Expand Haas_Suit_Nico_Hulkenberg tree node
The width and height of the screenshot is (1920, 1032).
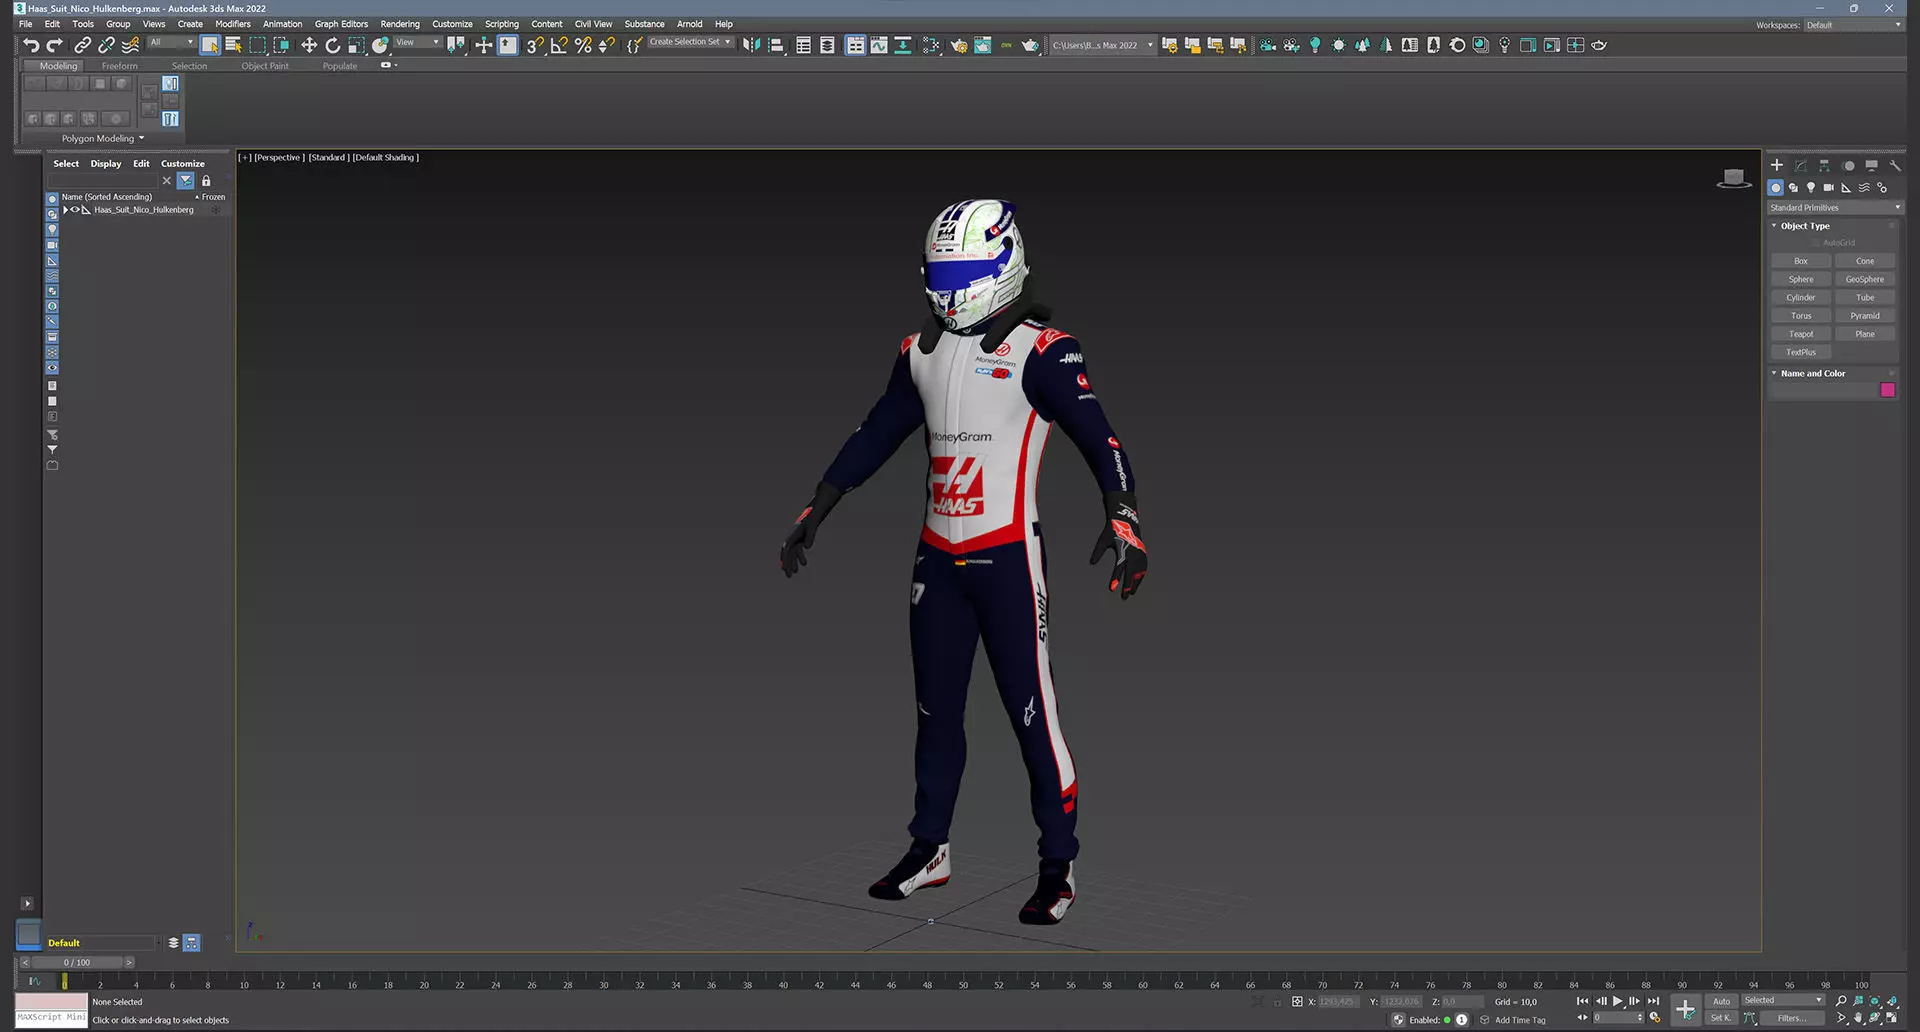pos(65,210)
